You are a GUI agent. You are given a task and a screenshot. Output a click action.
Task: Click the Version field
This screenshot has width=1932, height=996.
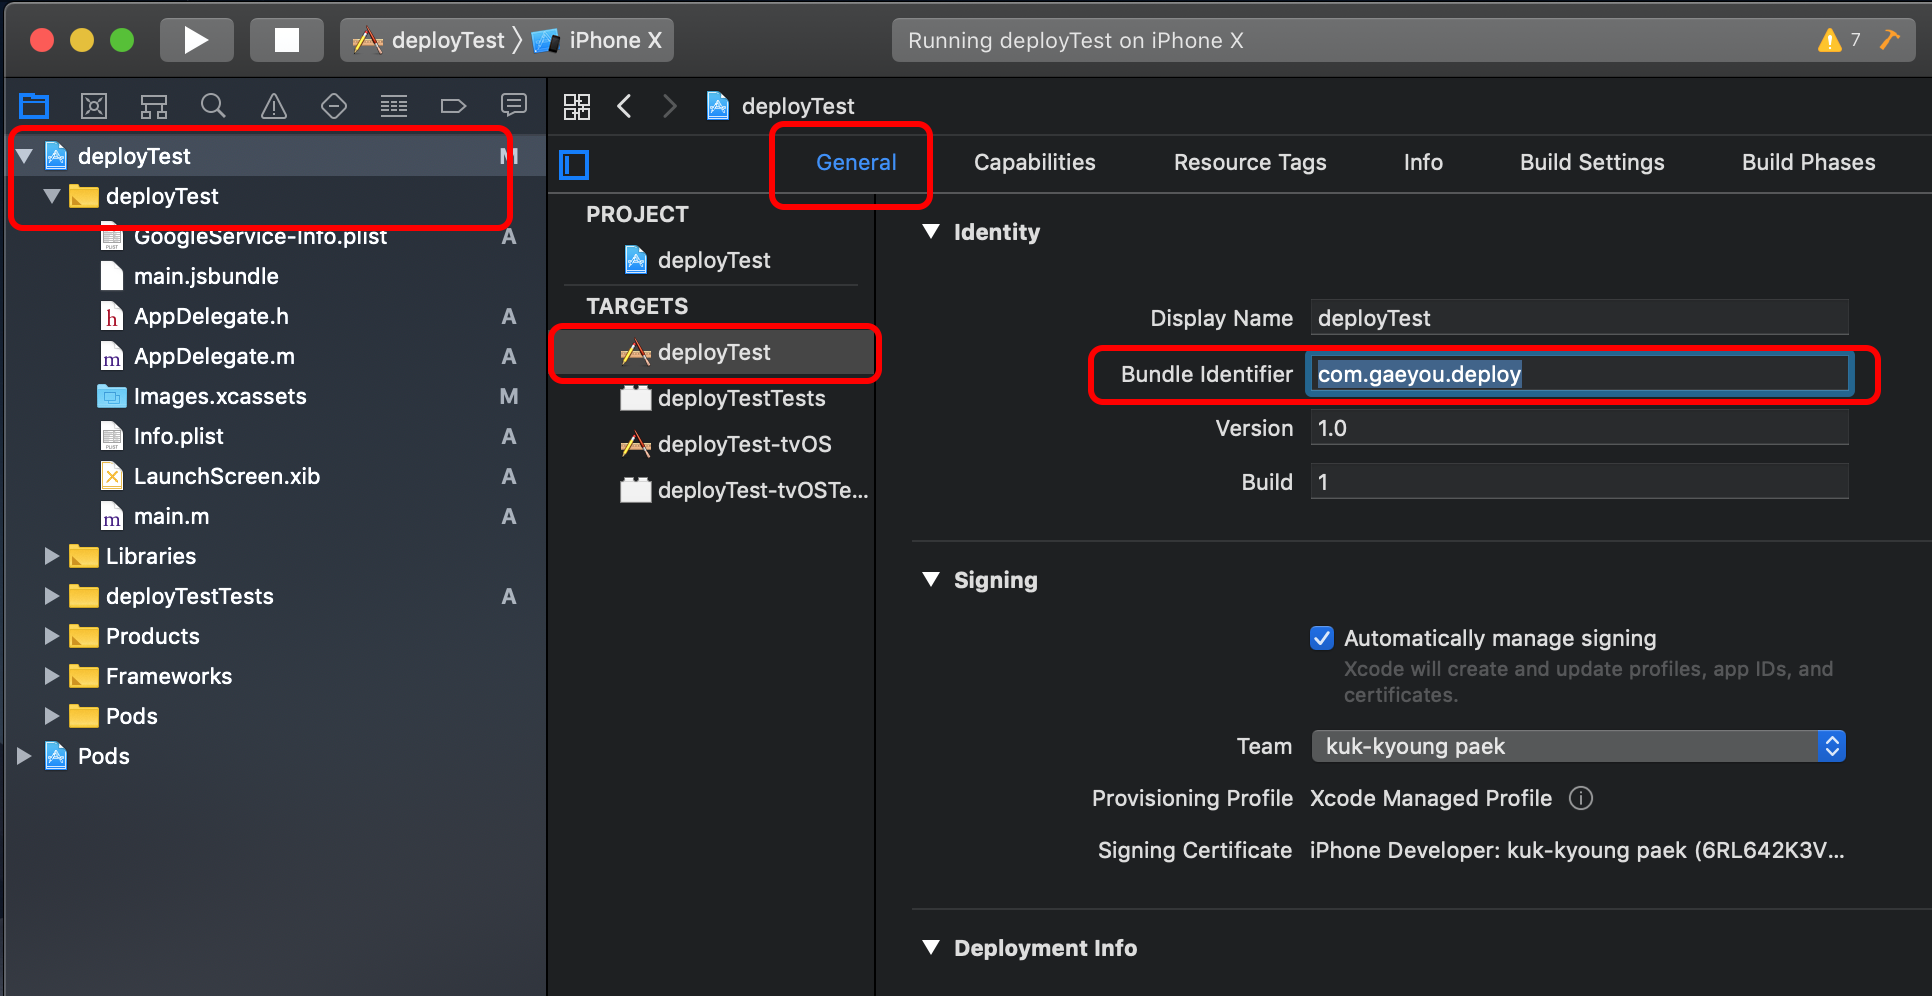1579,428
